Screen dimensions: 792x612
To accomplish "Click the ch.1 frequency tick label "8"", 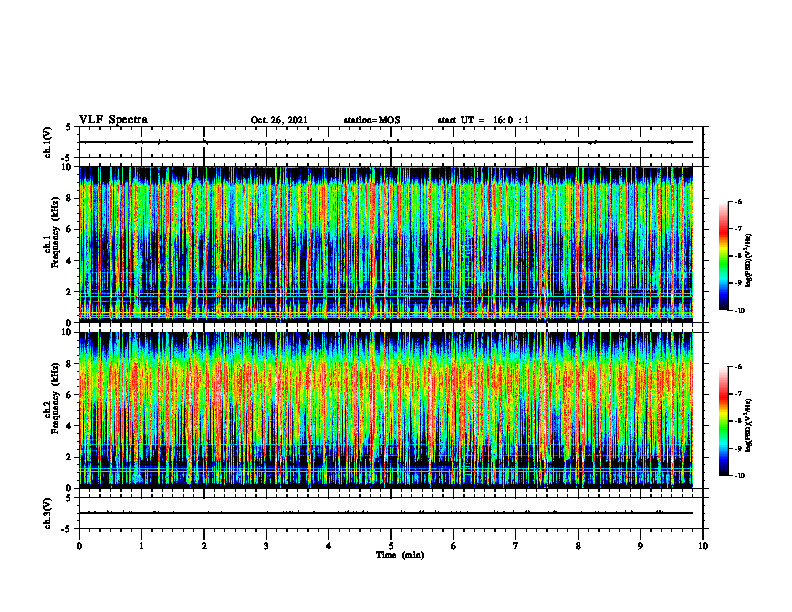I will [x=69, y=198].
